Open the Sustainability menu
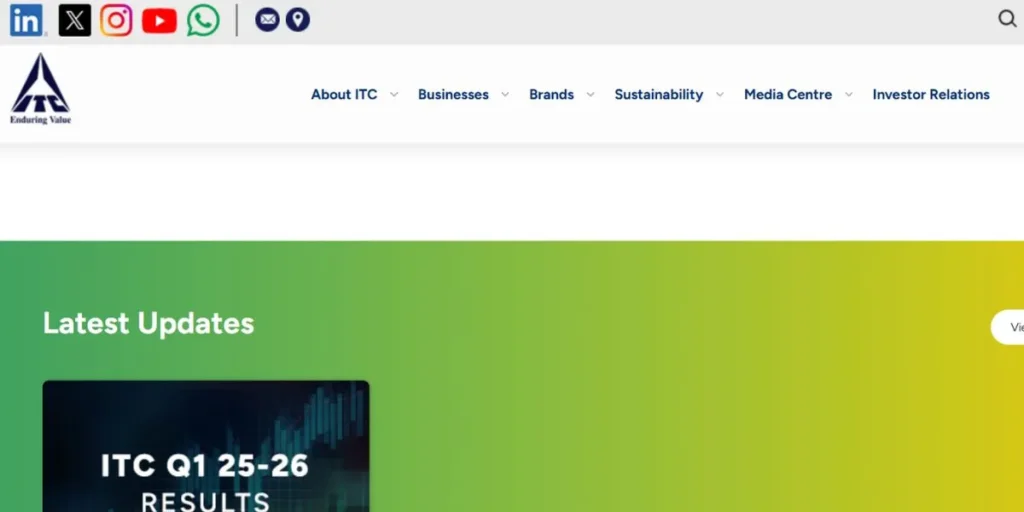 (659, 95)
